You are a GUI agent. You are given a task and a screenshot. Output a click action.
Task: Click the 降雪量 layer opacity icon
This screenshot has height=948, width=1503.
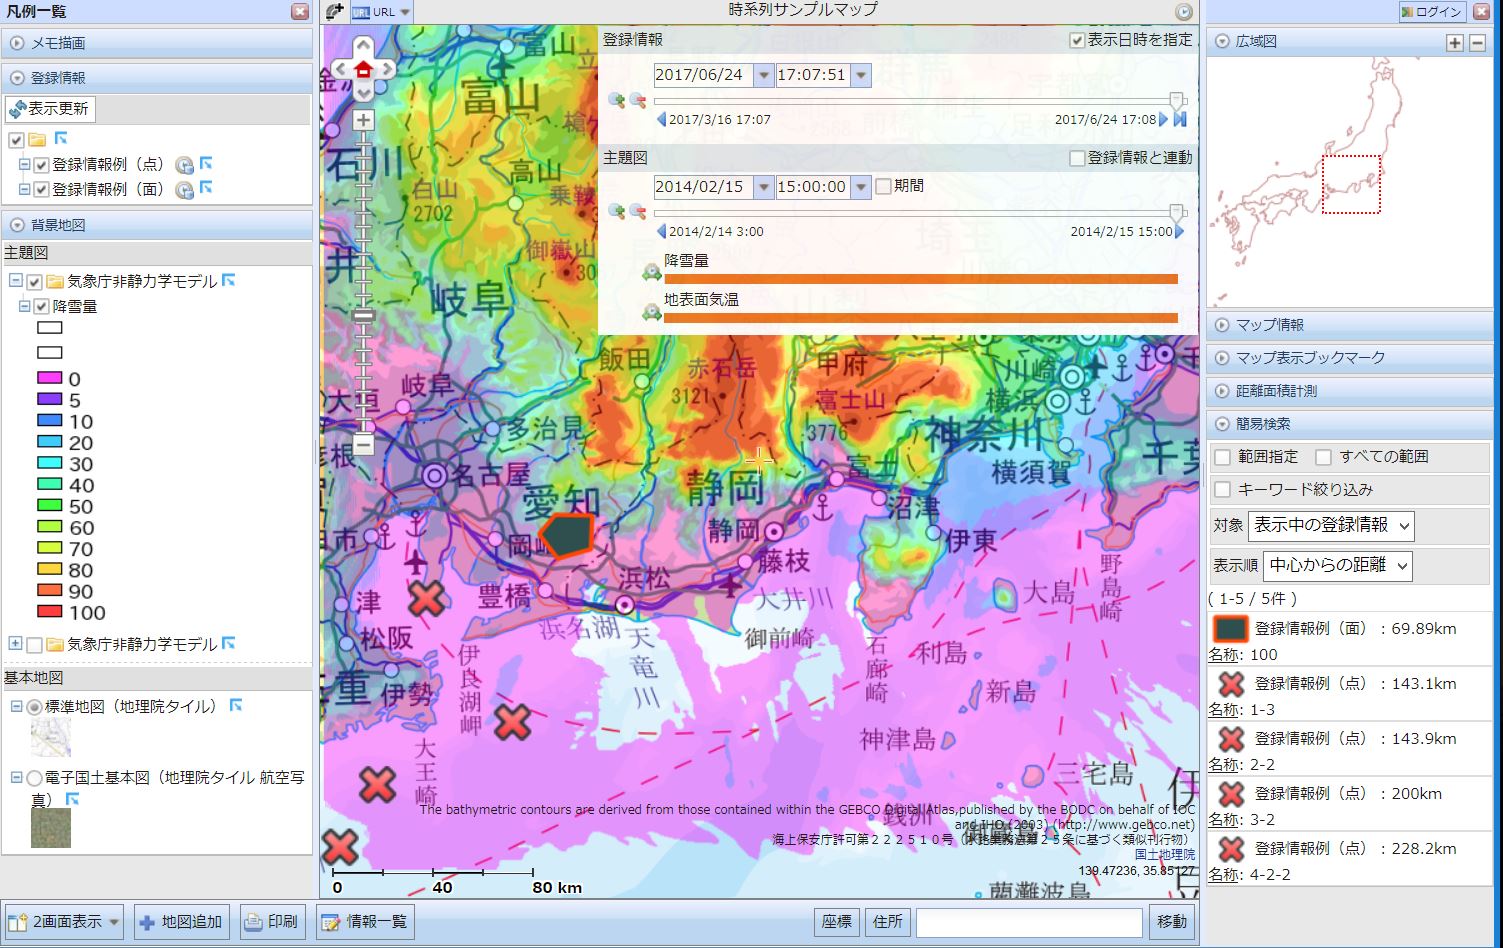pyautogui.click(x=652, y=272)
